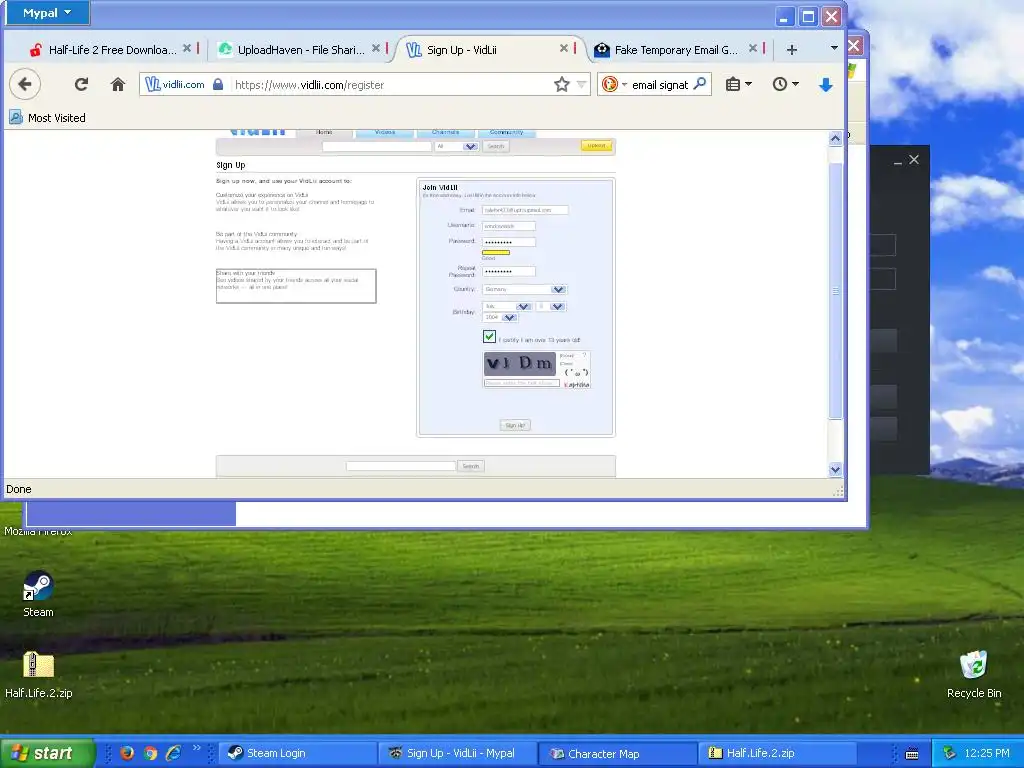Open the VidLii Home navigation tab
Image resolution: width=1024 pixels, height=768 pixels.
324,133
